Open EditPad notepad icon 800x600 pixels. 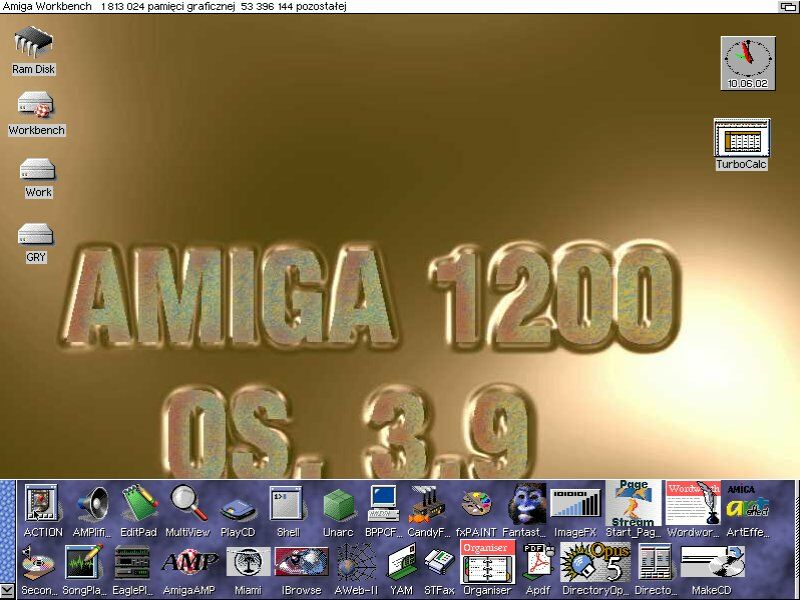pos(138,511)
